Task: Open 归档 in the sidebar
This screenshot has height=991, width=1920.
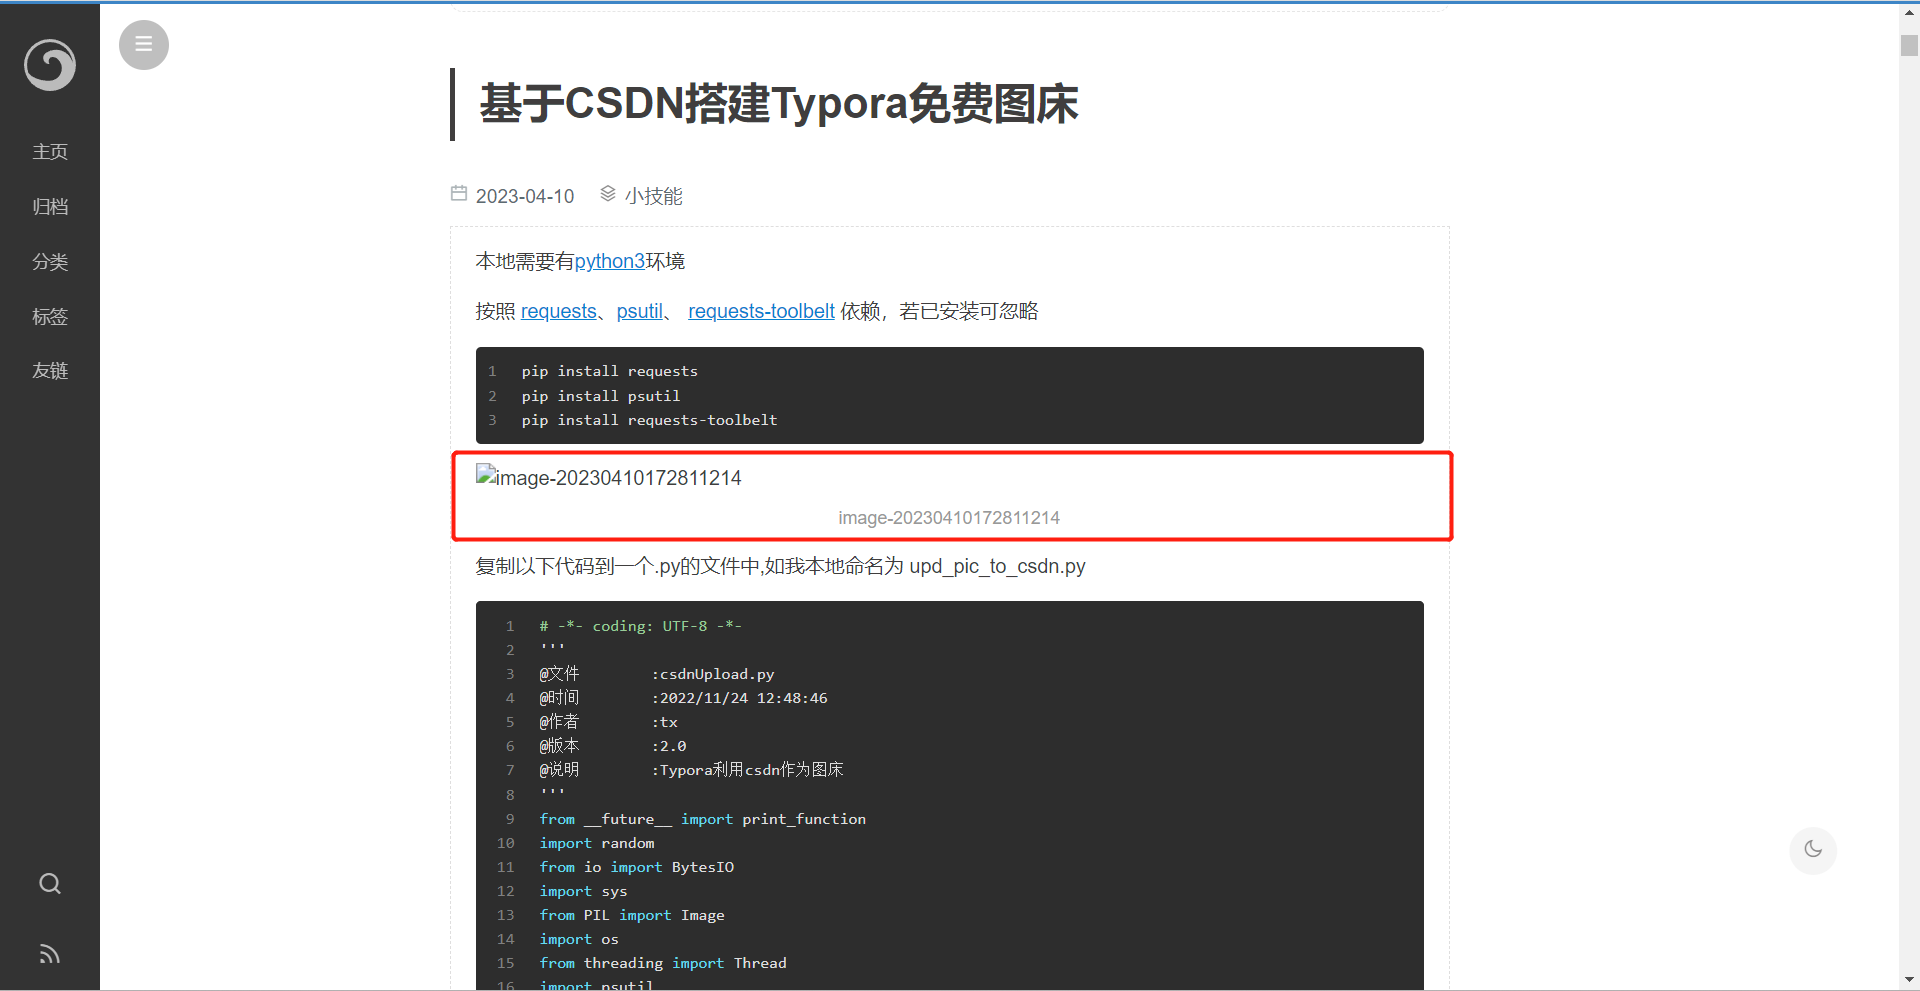Action: tap(50, 207)
